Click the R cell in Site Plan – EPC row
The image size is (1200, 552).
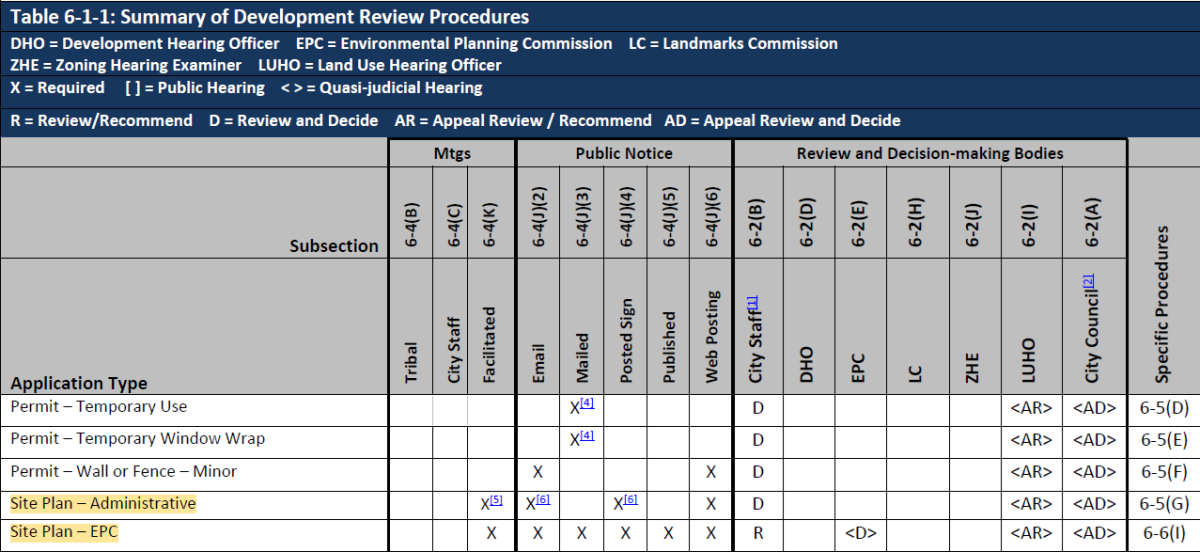[x=757, y=534]
